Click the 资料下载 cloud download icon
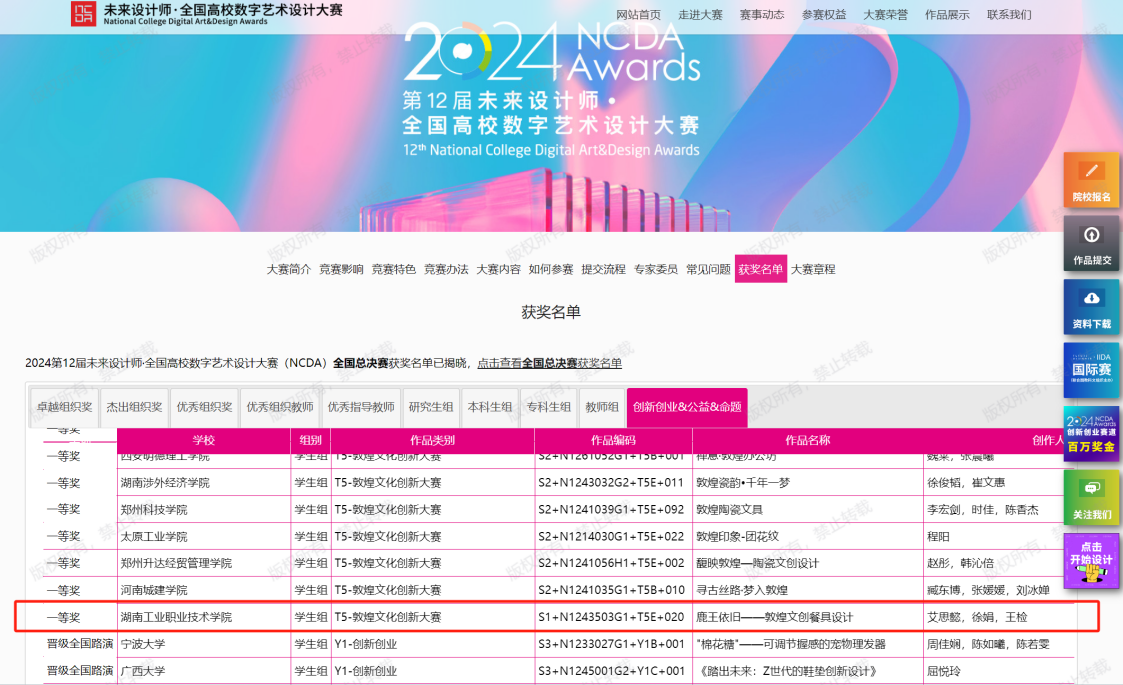The image size is (1123, 685). coord(1091,307)
